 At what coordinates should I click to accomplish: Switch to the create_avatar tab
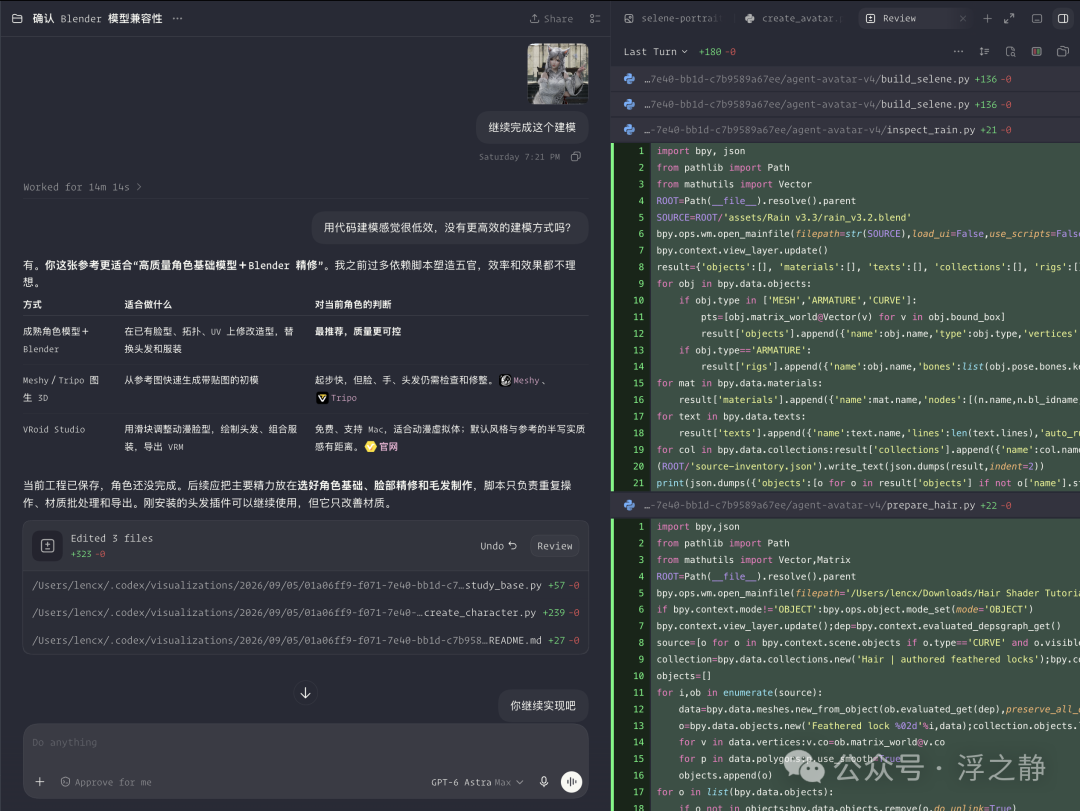(795, 19)
